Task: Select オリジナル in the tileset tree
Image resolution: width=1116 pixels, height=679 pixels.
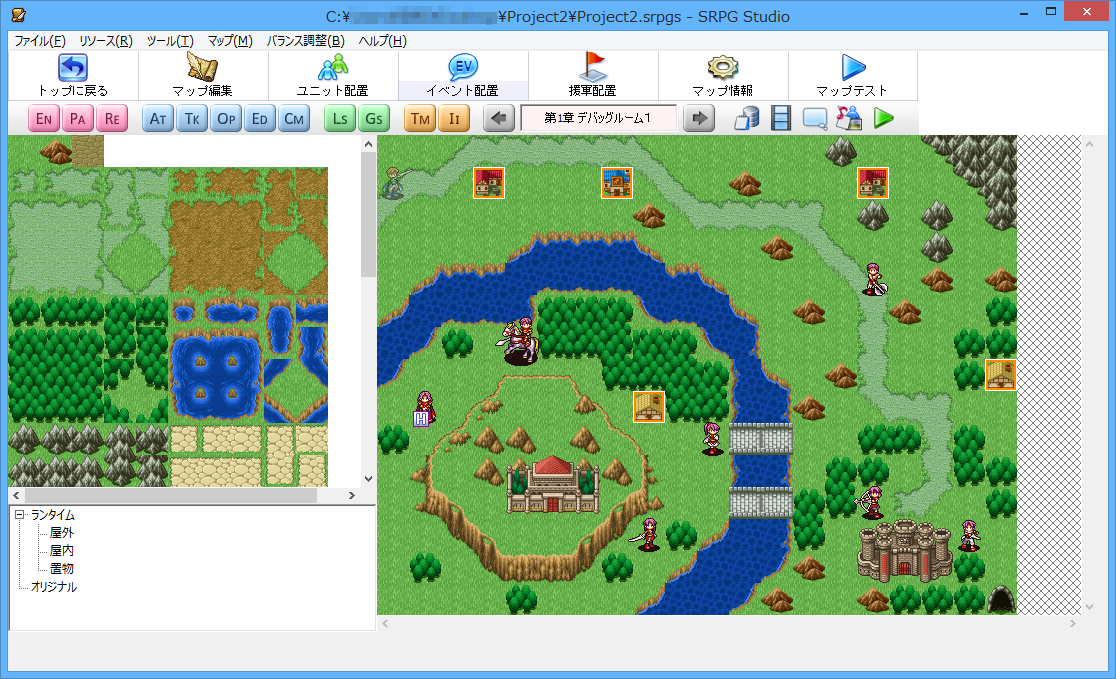Action: tap(54, 586)
